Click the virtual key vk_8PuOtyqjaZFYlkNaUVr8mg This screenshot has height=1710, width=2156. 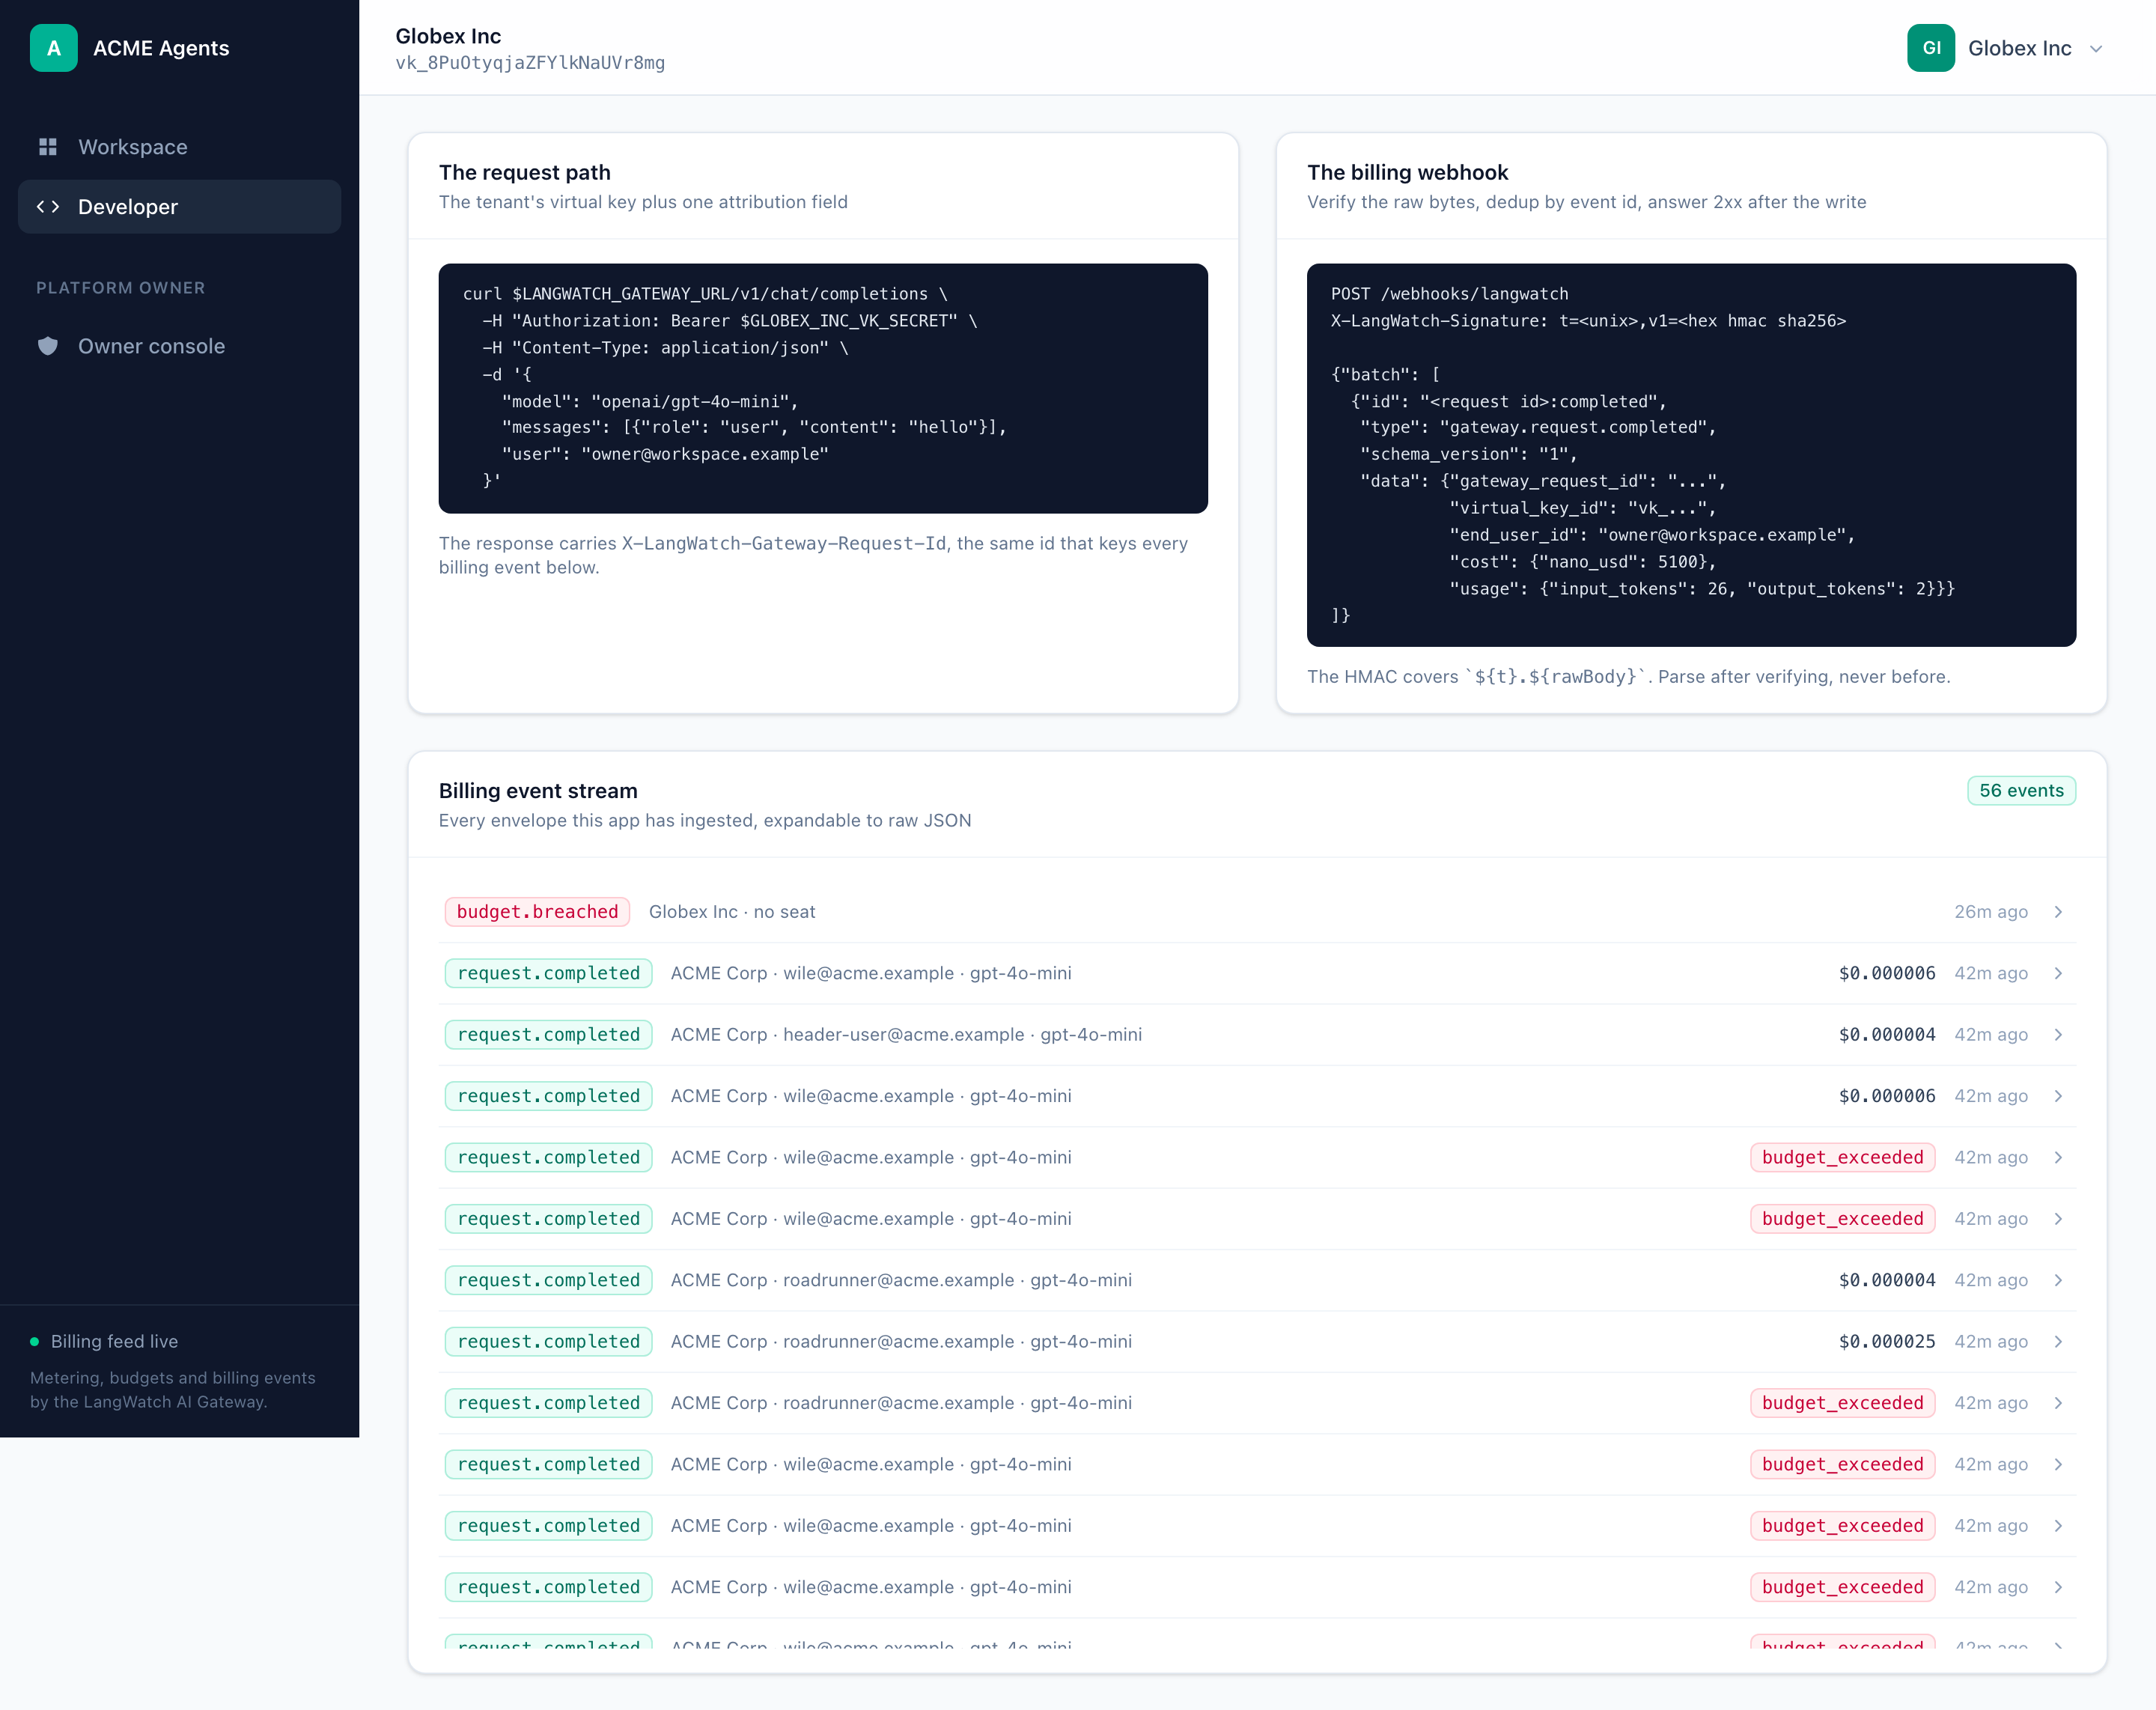coord(530,63)
